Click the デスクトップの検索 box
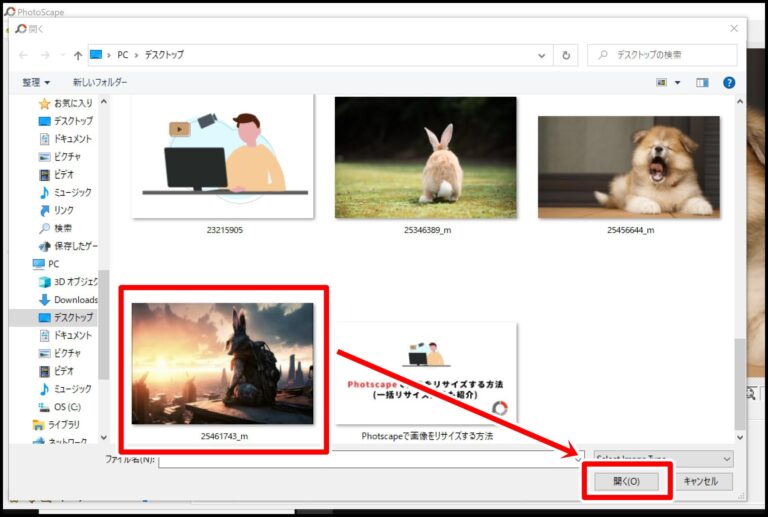768x517 pixels. [x=662, y=55]
